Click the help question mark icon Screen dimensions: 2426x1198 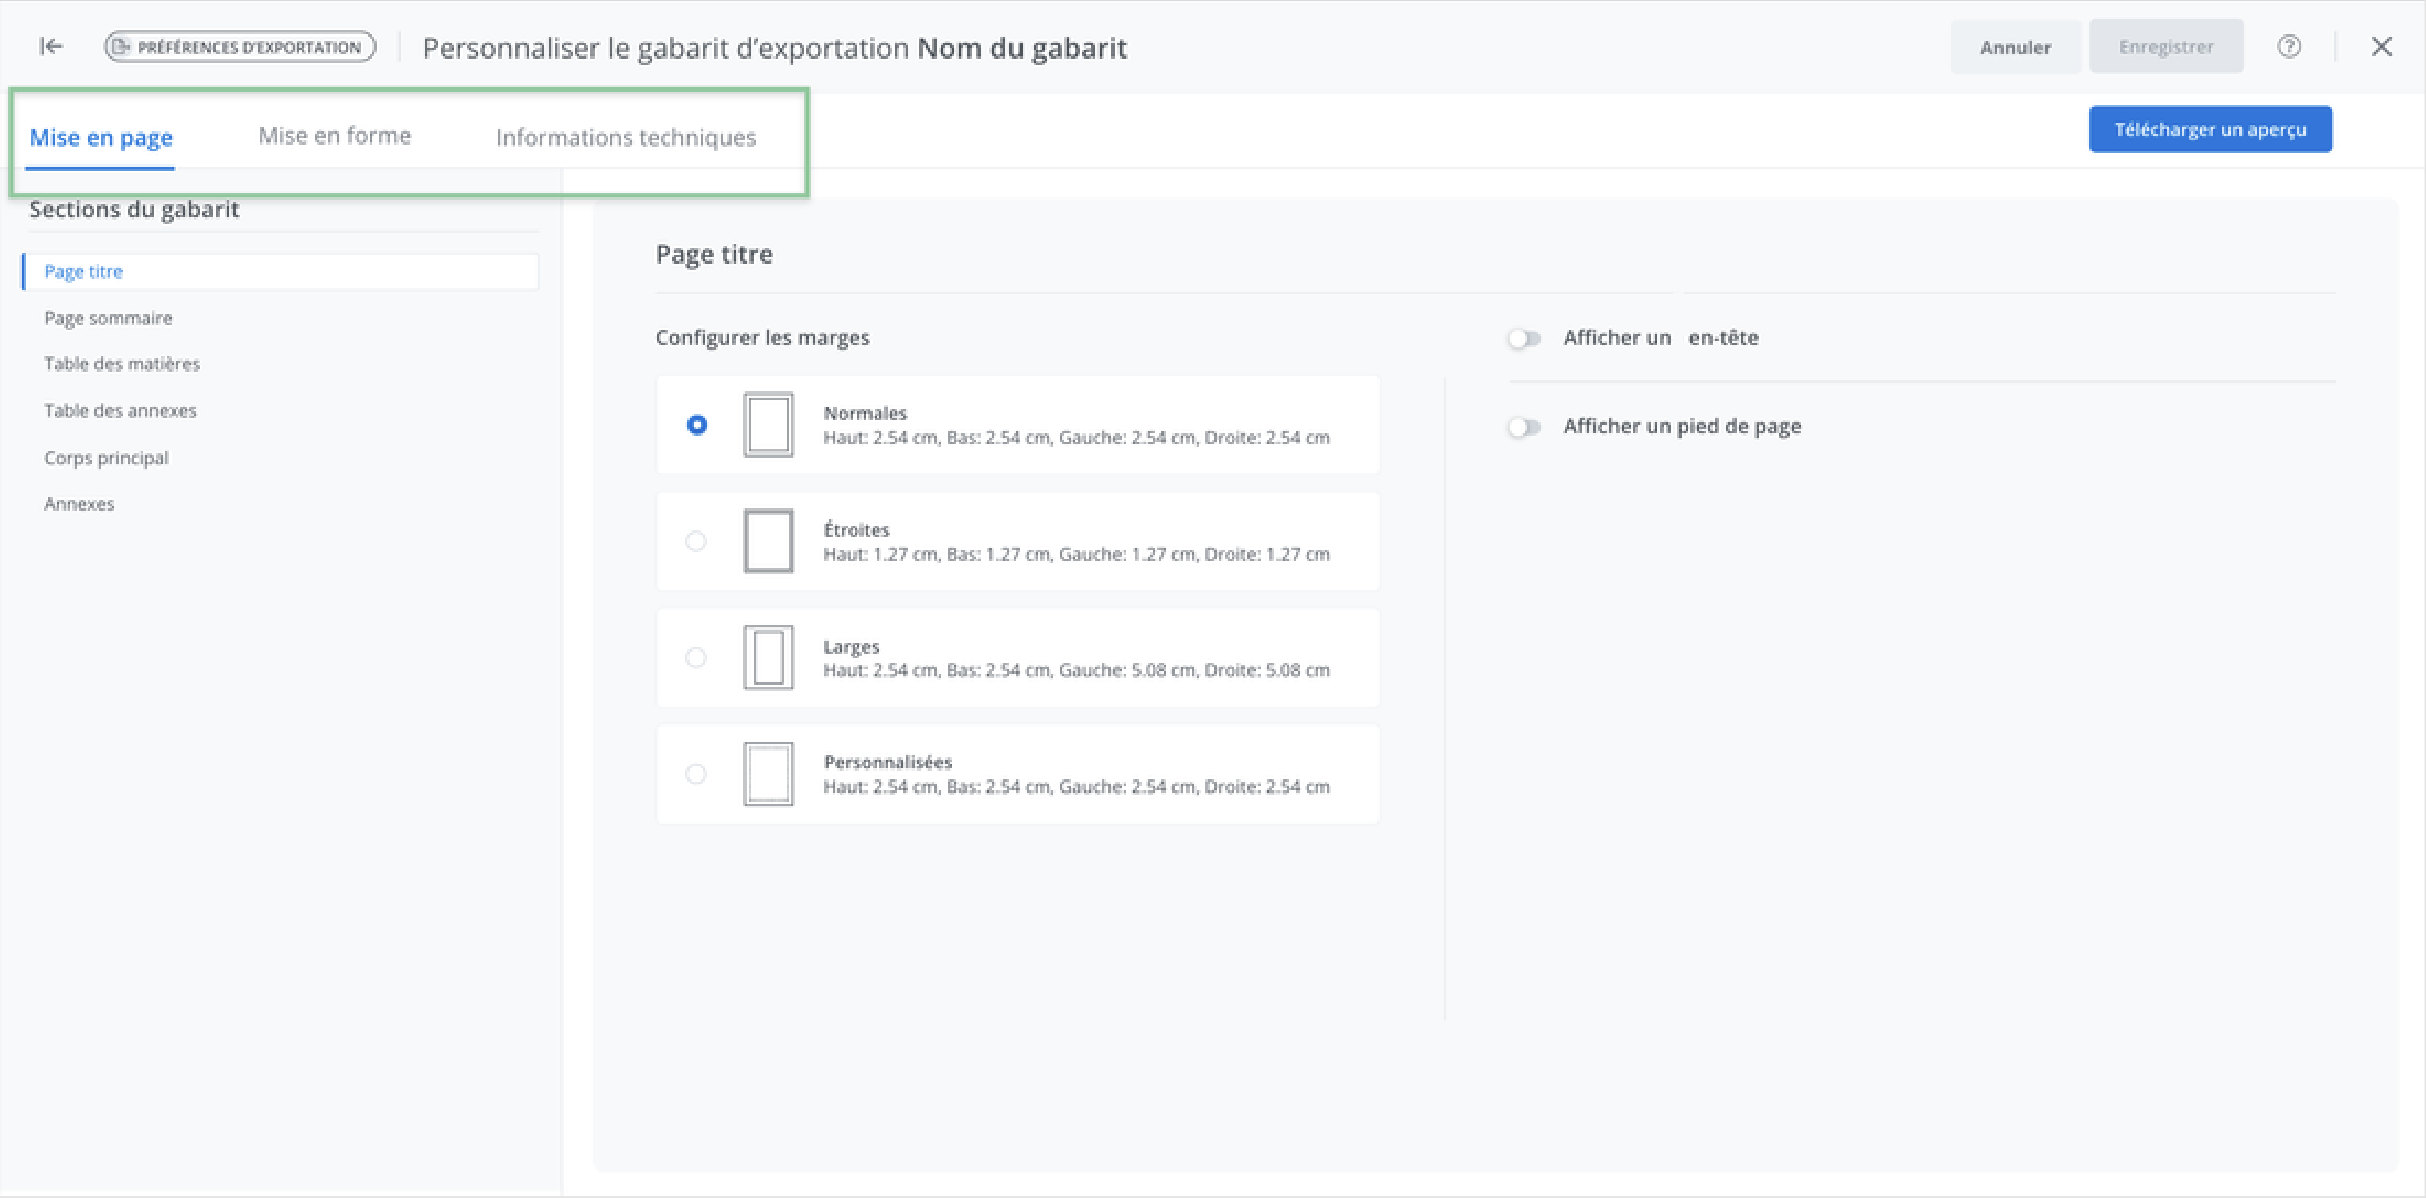[x=2288, y=46]
